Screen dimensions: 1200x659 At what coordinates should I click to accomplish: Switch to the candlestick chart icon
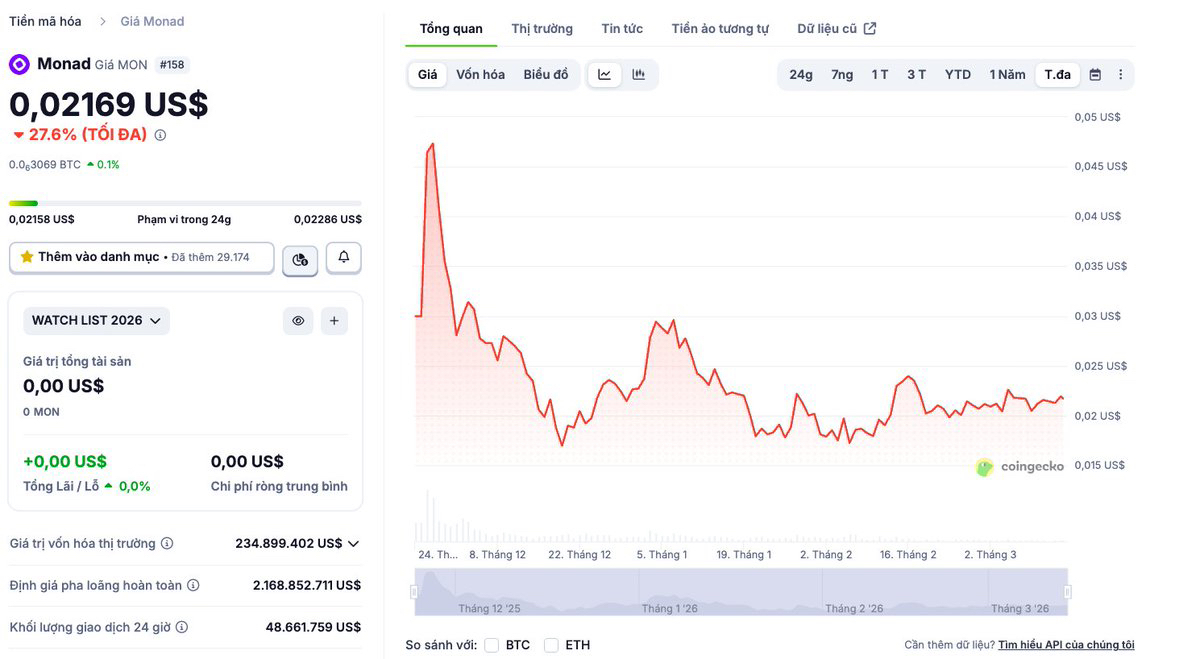[x=638, y=75]
